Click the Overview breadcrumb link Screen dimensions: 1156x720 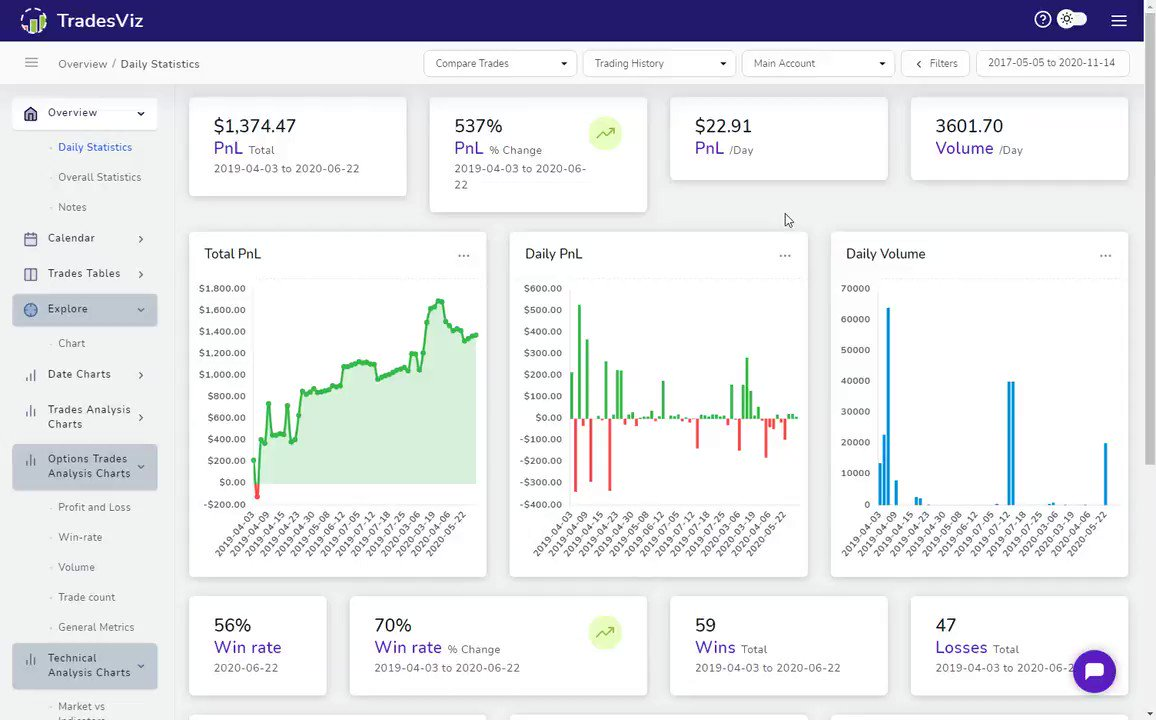click(83, 64)
